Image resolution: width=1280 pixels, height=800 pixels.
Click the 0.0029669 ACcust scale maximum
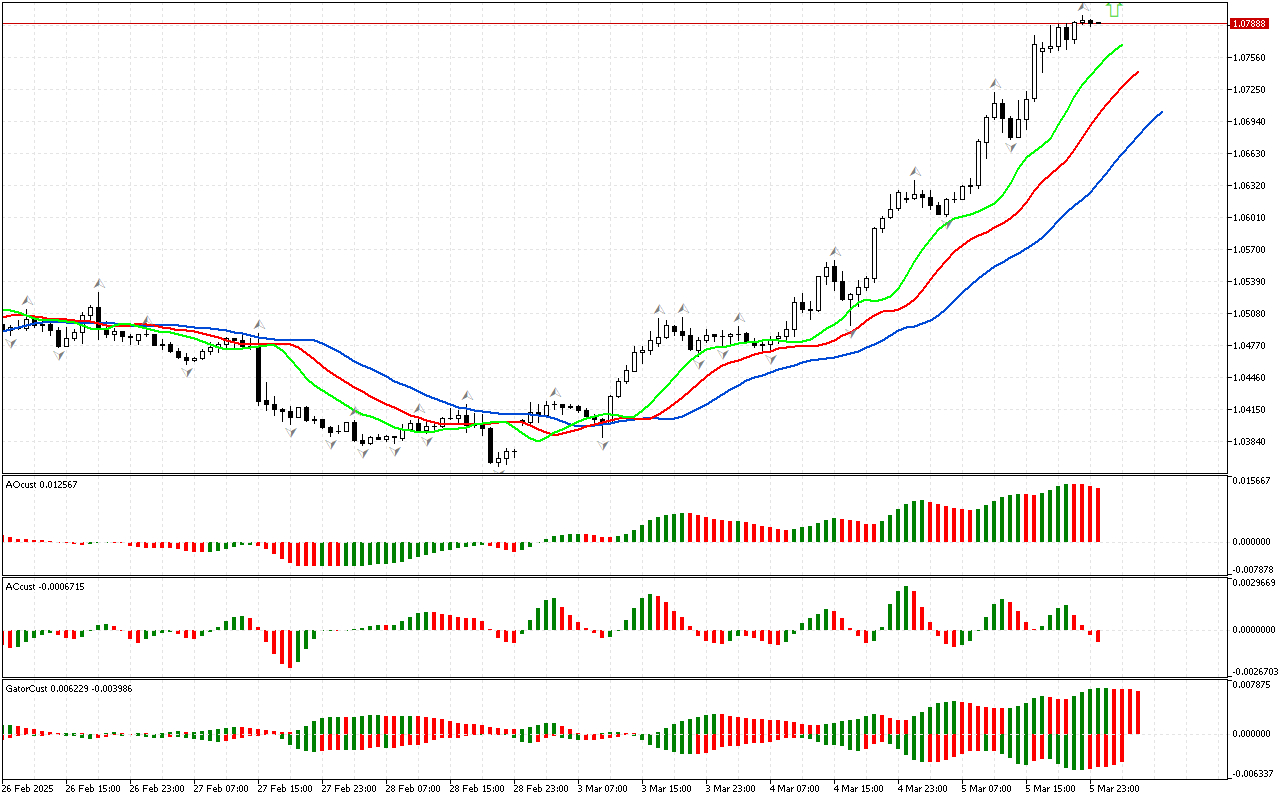pyautogui.click(x=1254, y=582)
